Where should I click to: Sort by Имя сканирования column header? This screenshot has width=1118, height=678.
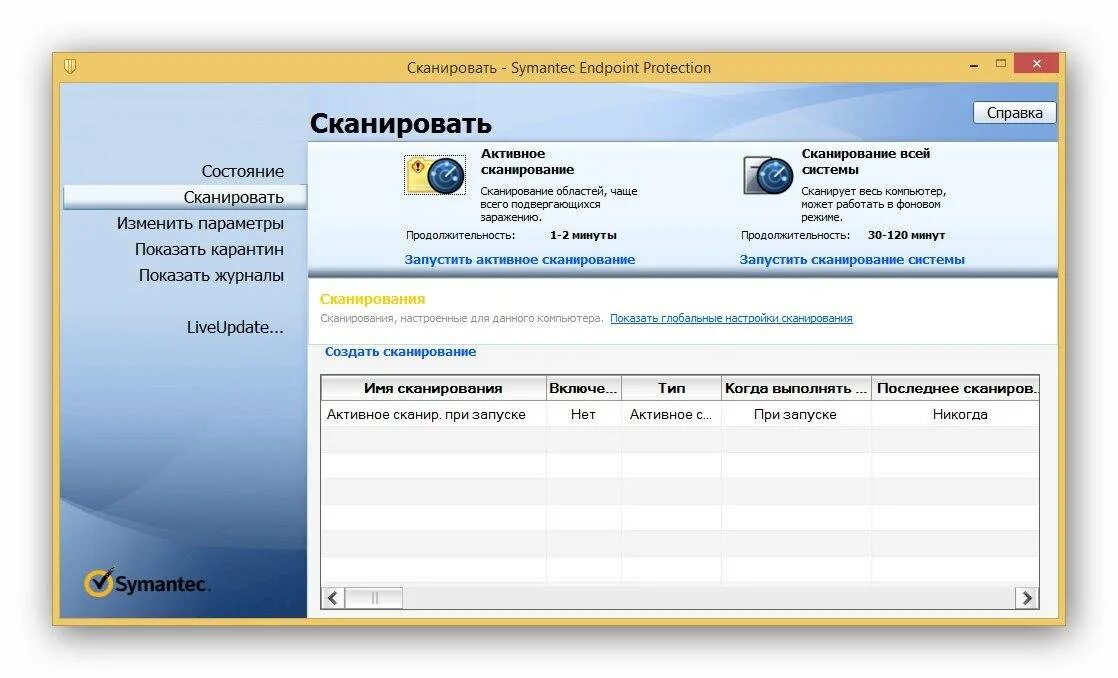pyautogui.click(x=434, y=388)
